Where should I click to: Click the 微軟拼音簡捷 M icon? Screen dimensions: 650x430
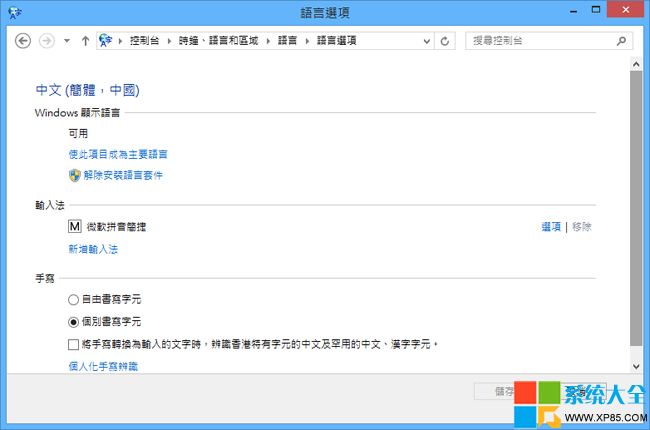75,226
